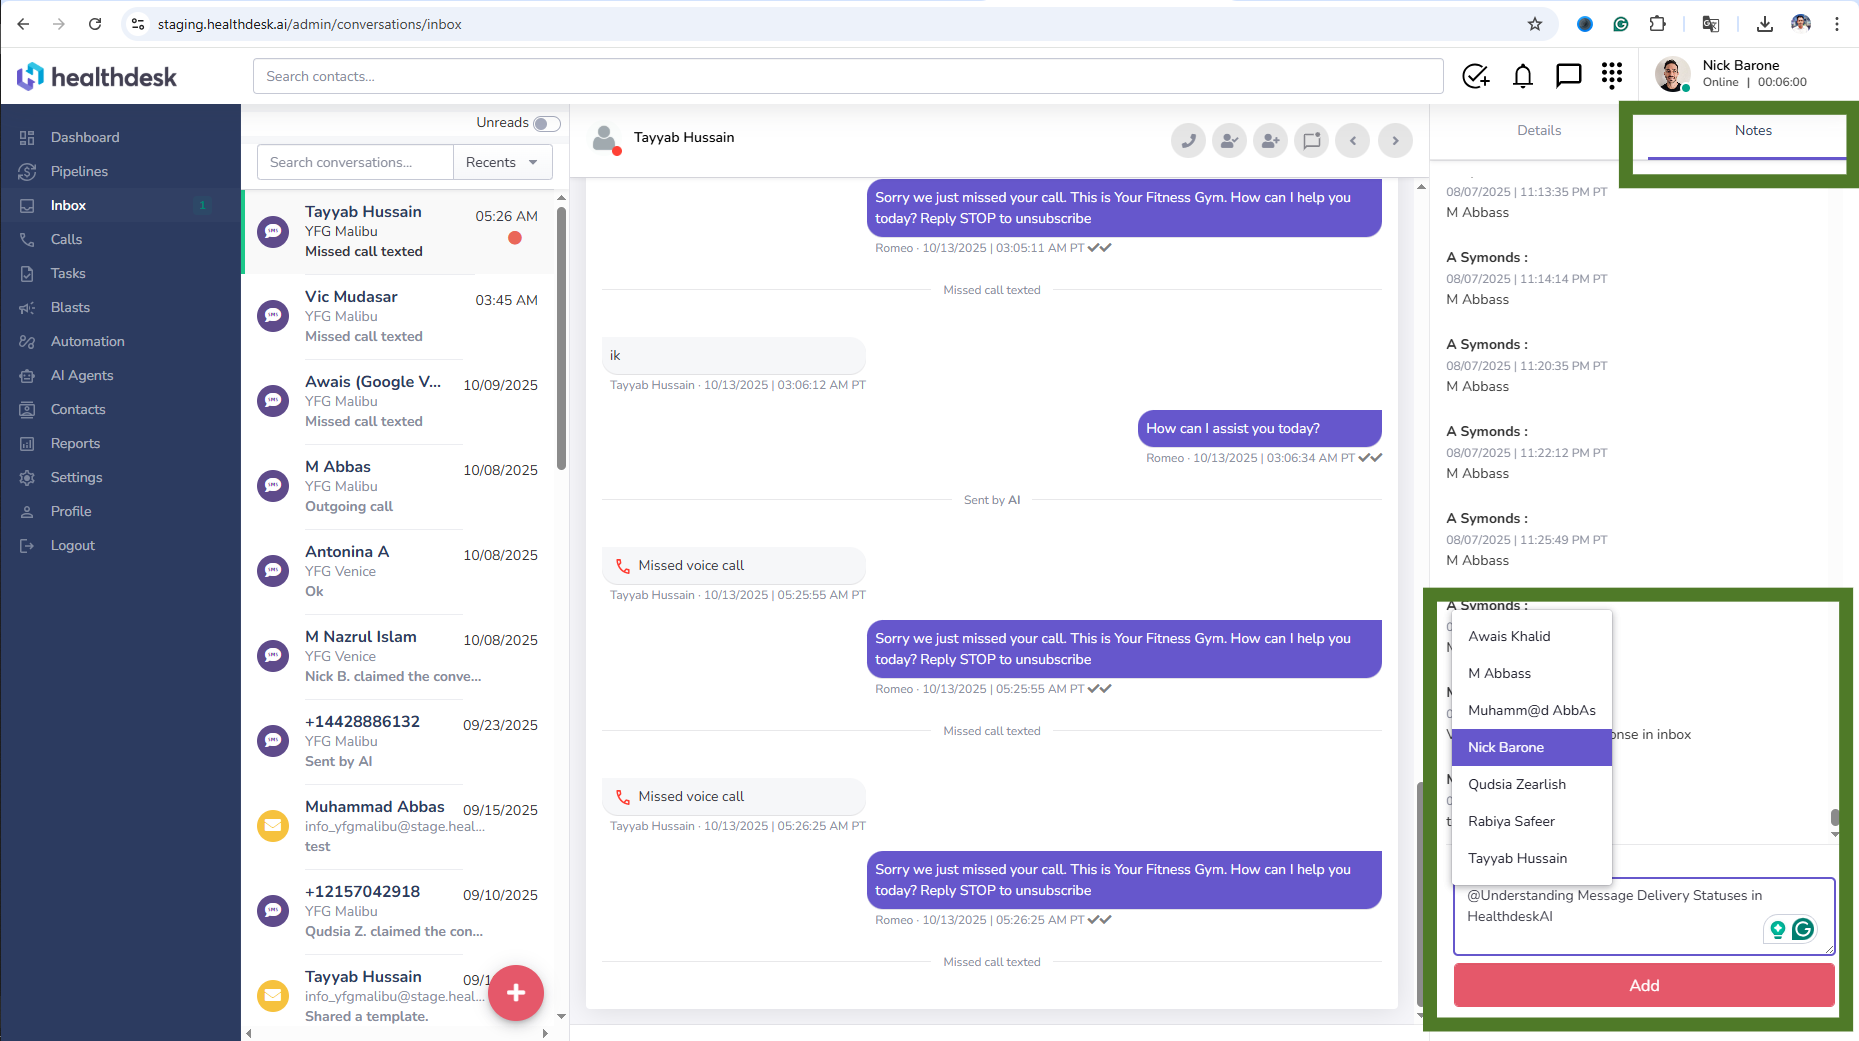Open Antonina A conversation
The image size is (1859, 1041).
(x=400, y=571)
